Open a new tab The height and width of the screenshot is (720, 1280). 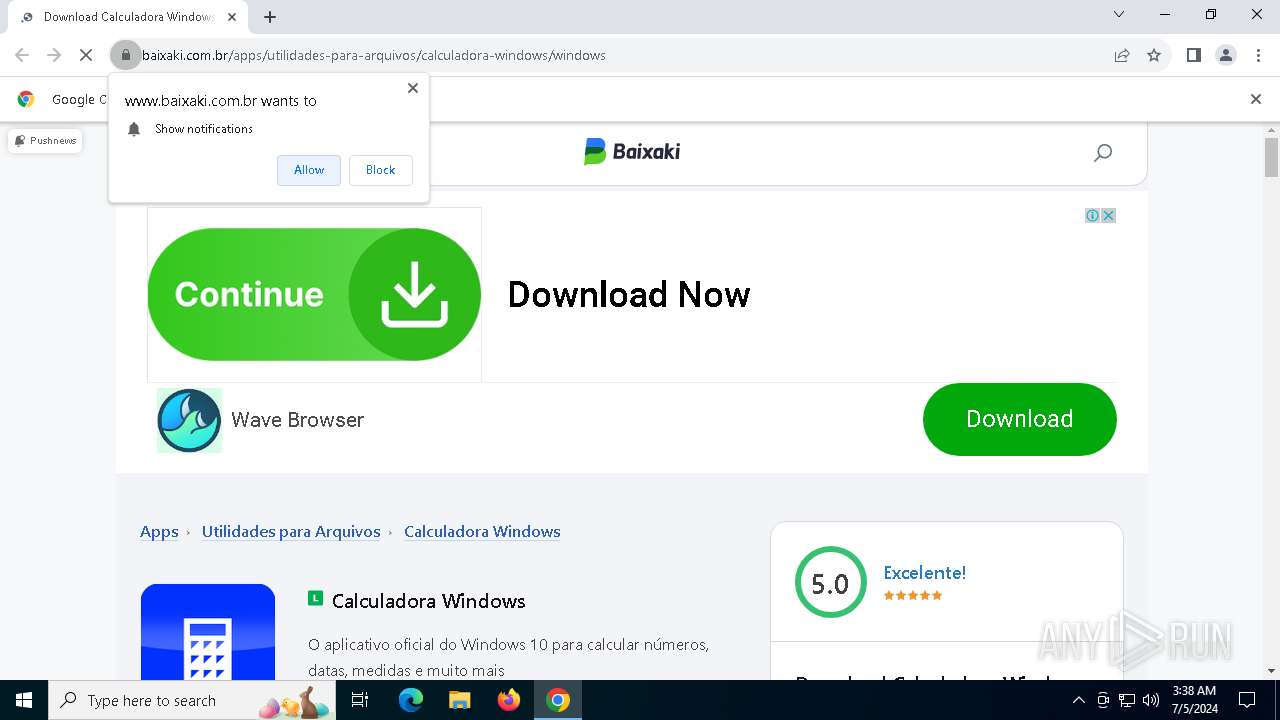pos(270,17)
